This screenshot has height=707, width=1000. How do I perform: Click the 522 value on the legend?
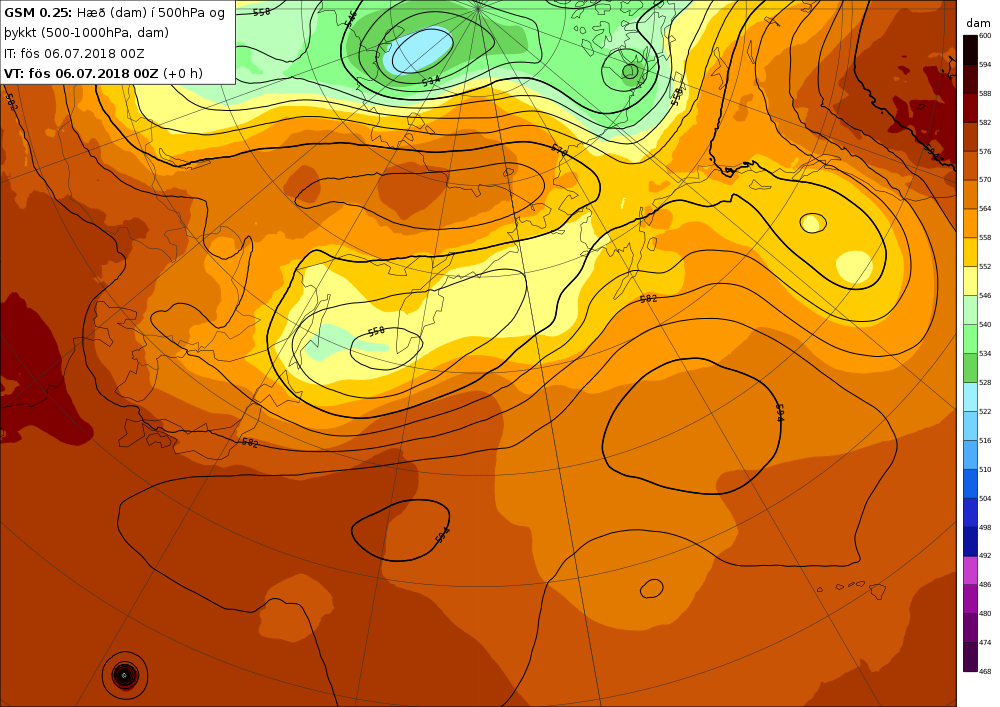click(985, 412)
